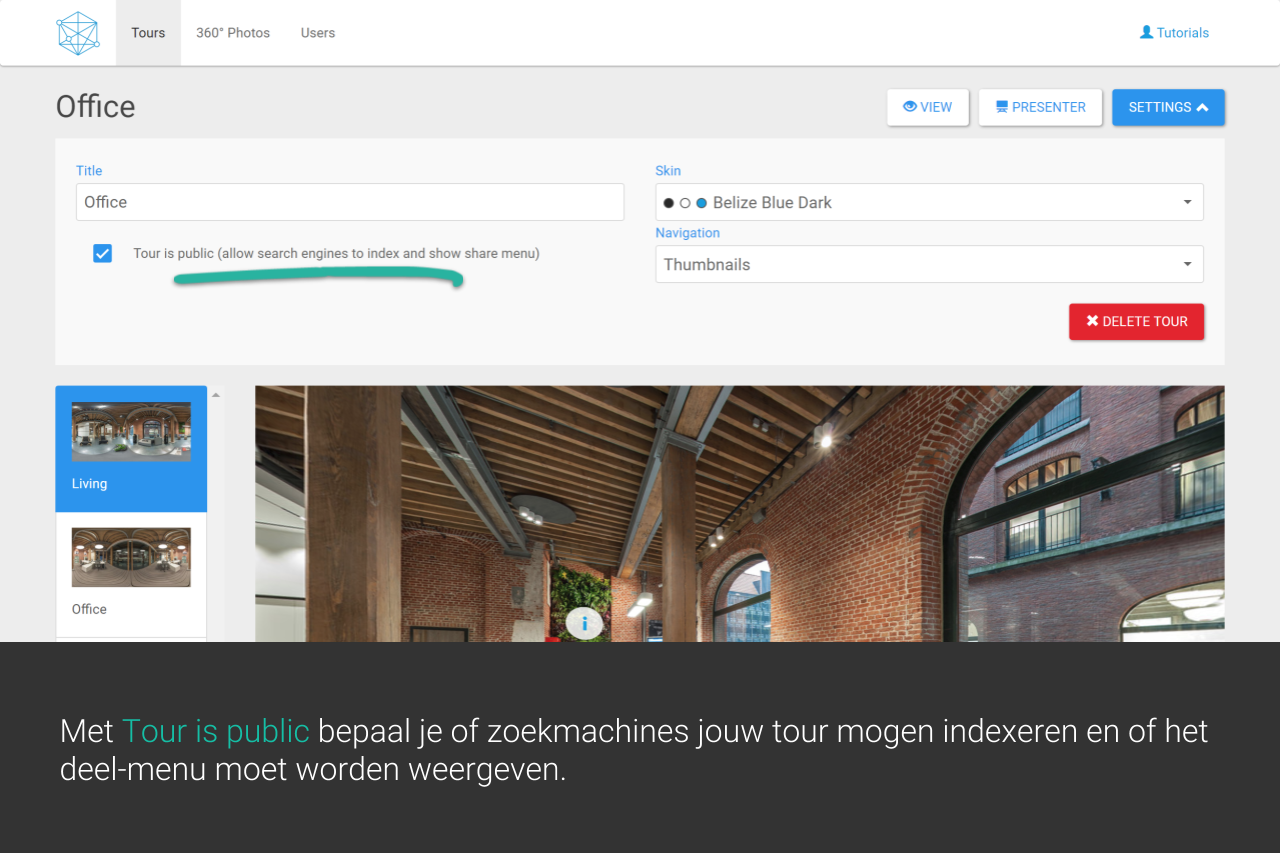This screenshot has width=1280, height=853.
Task: Uncheck the Tour is public checkbox
Action: tap(102, 254)
